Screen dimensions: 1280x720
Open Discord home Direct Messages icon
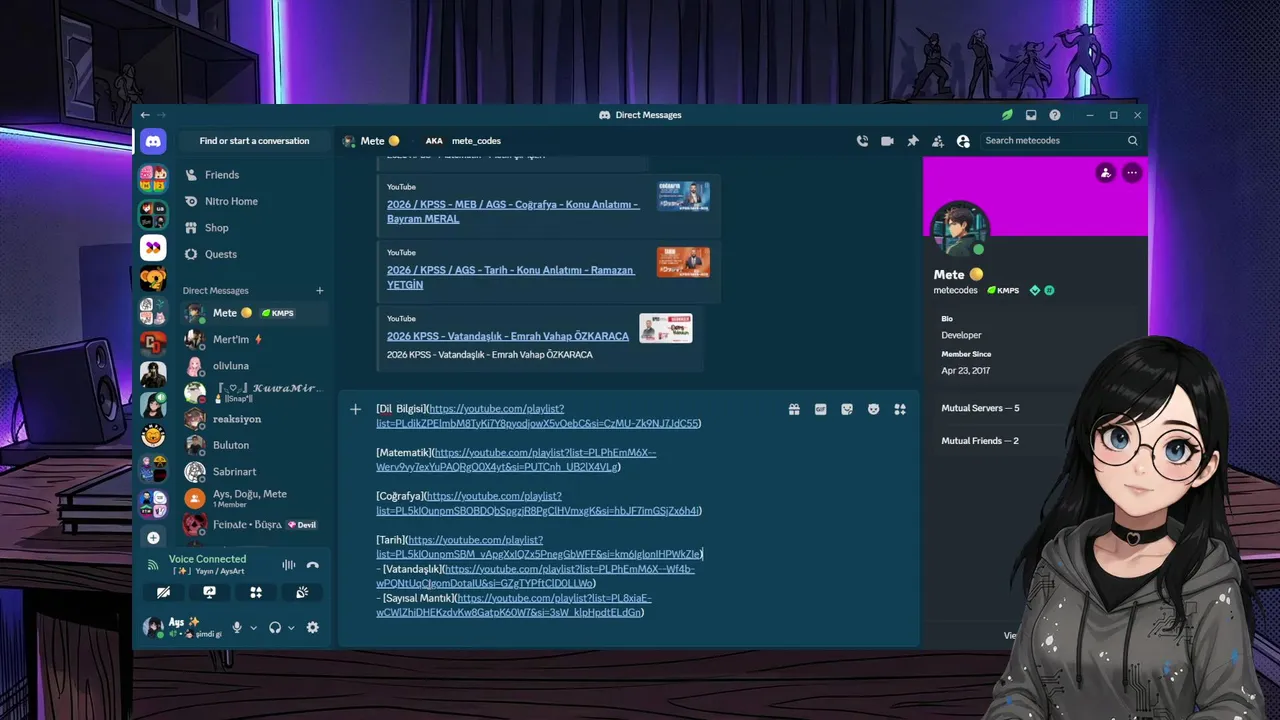153,141
